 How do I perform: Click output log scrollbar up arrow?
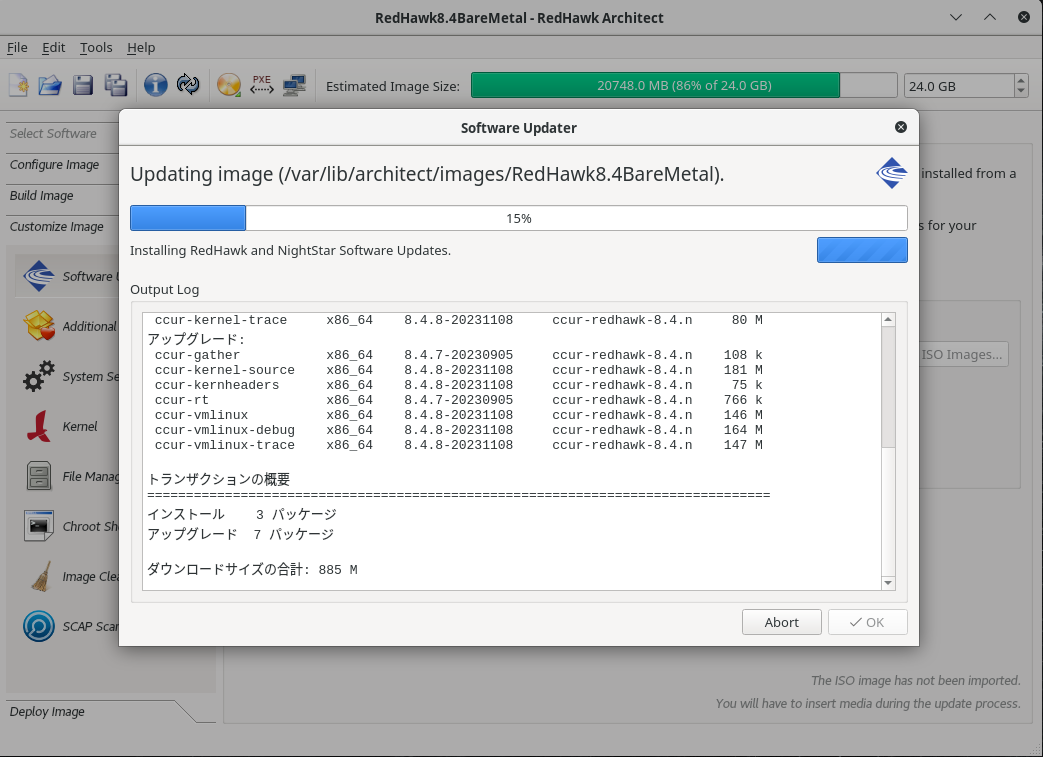888,320
